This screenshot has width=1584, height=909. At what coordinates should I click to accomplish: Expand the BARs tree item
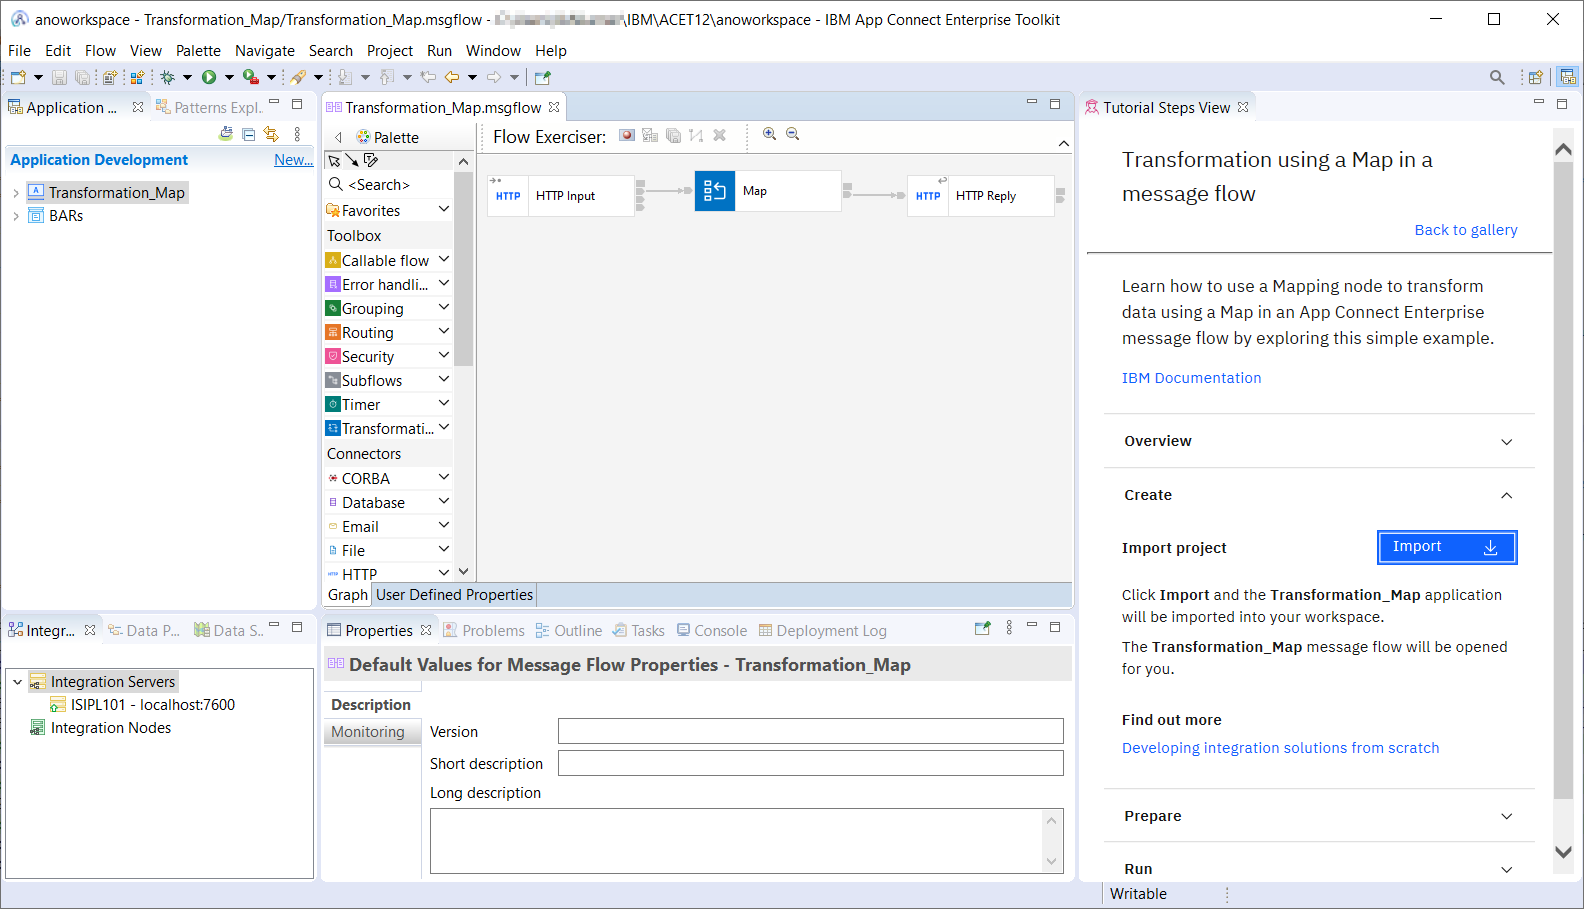pyautogui.click(x=16, y=216)
